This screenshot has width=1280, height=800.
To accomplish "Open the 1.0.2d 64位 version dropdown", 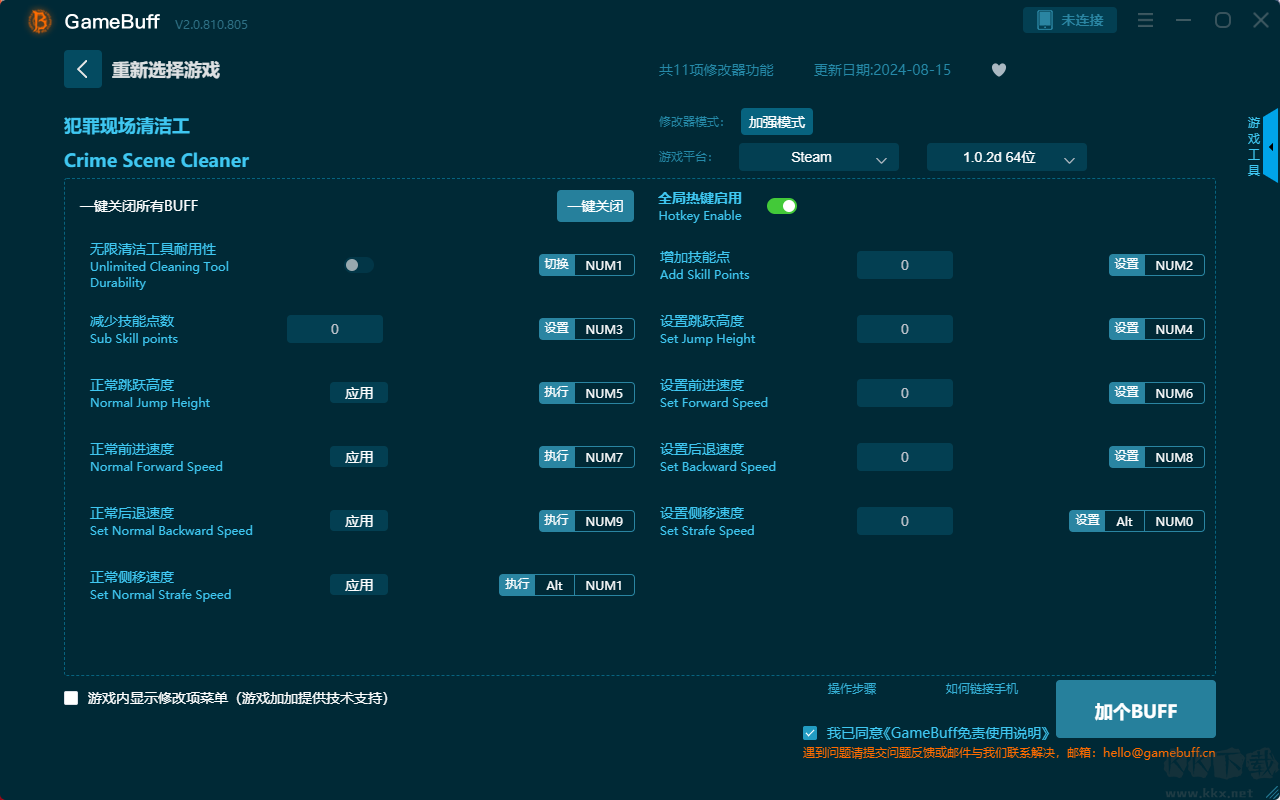I will click(x=1007, y=157).
